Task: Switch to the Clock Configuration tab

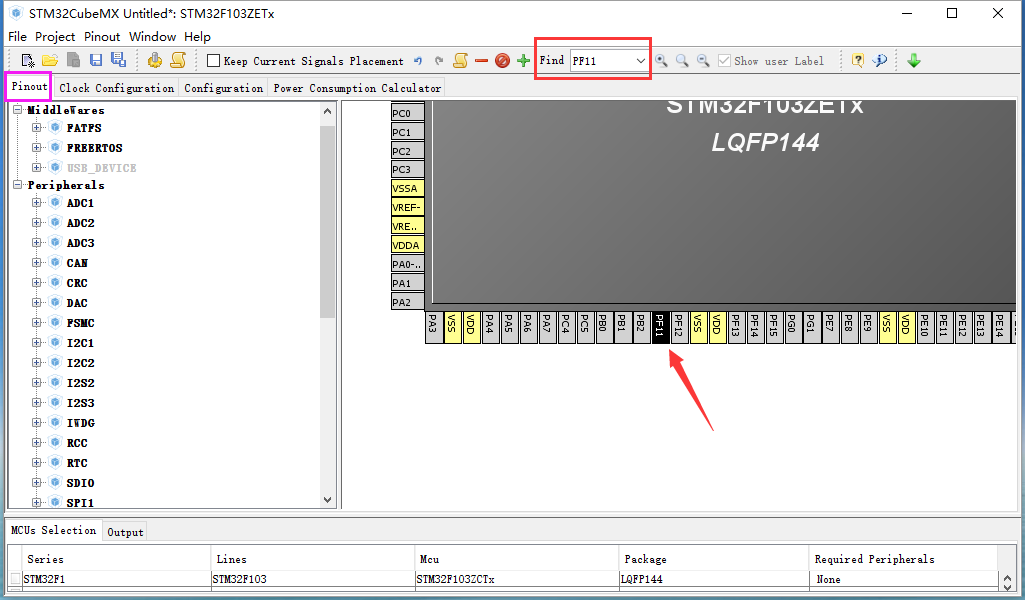Action: point(116,88)
